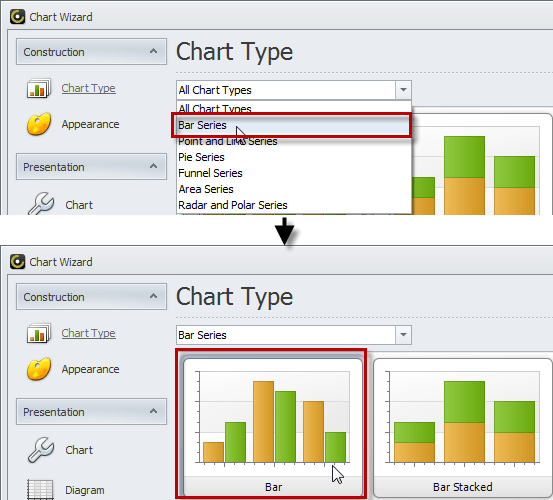Click the Chart Wizard logo in lower title bar
This screenshot has width=553, height=500.
pyautogui.click(x=17, y=262)
